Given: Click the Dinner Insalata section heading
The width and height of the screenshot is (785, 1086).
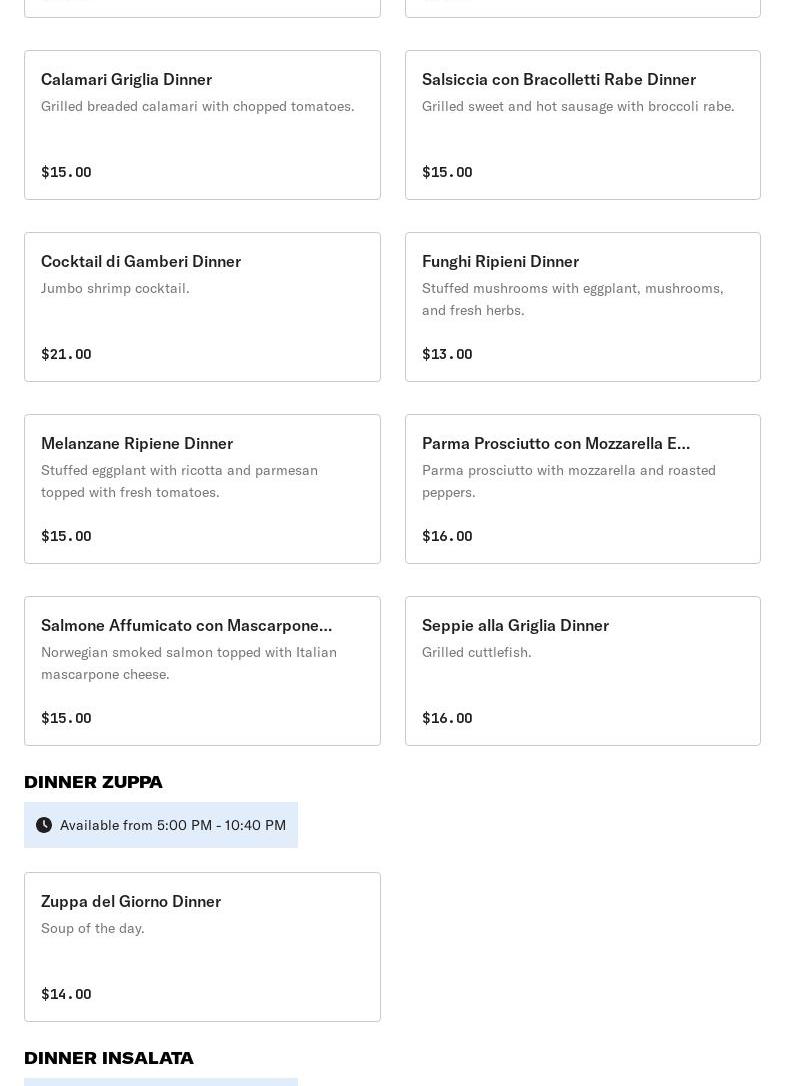Looking at the screenshot, I should coord(109,1058).
